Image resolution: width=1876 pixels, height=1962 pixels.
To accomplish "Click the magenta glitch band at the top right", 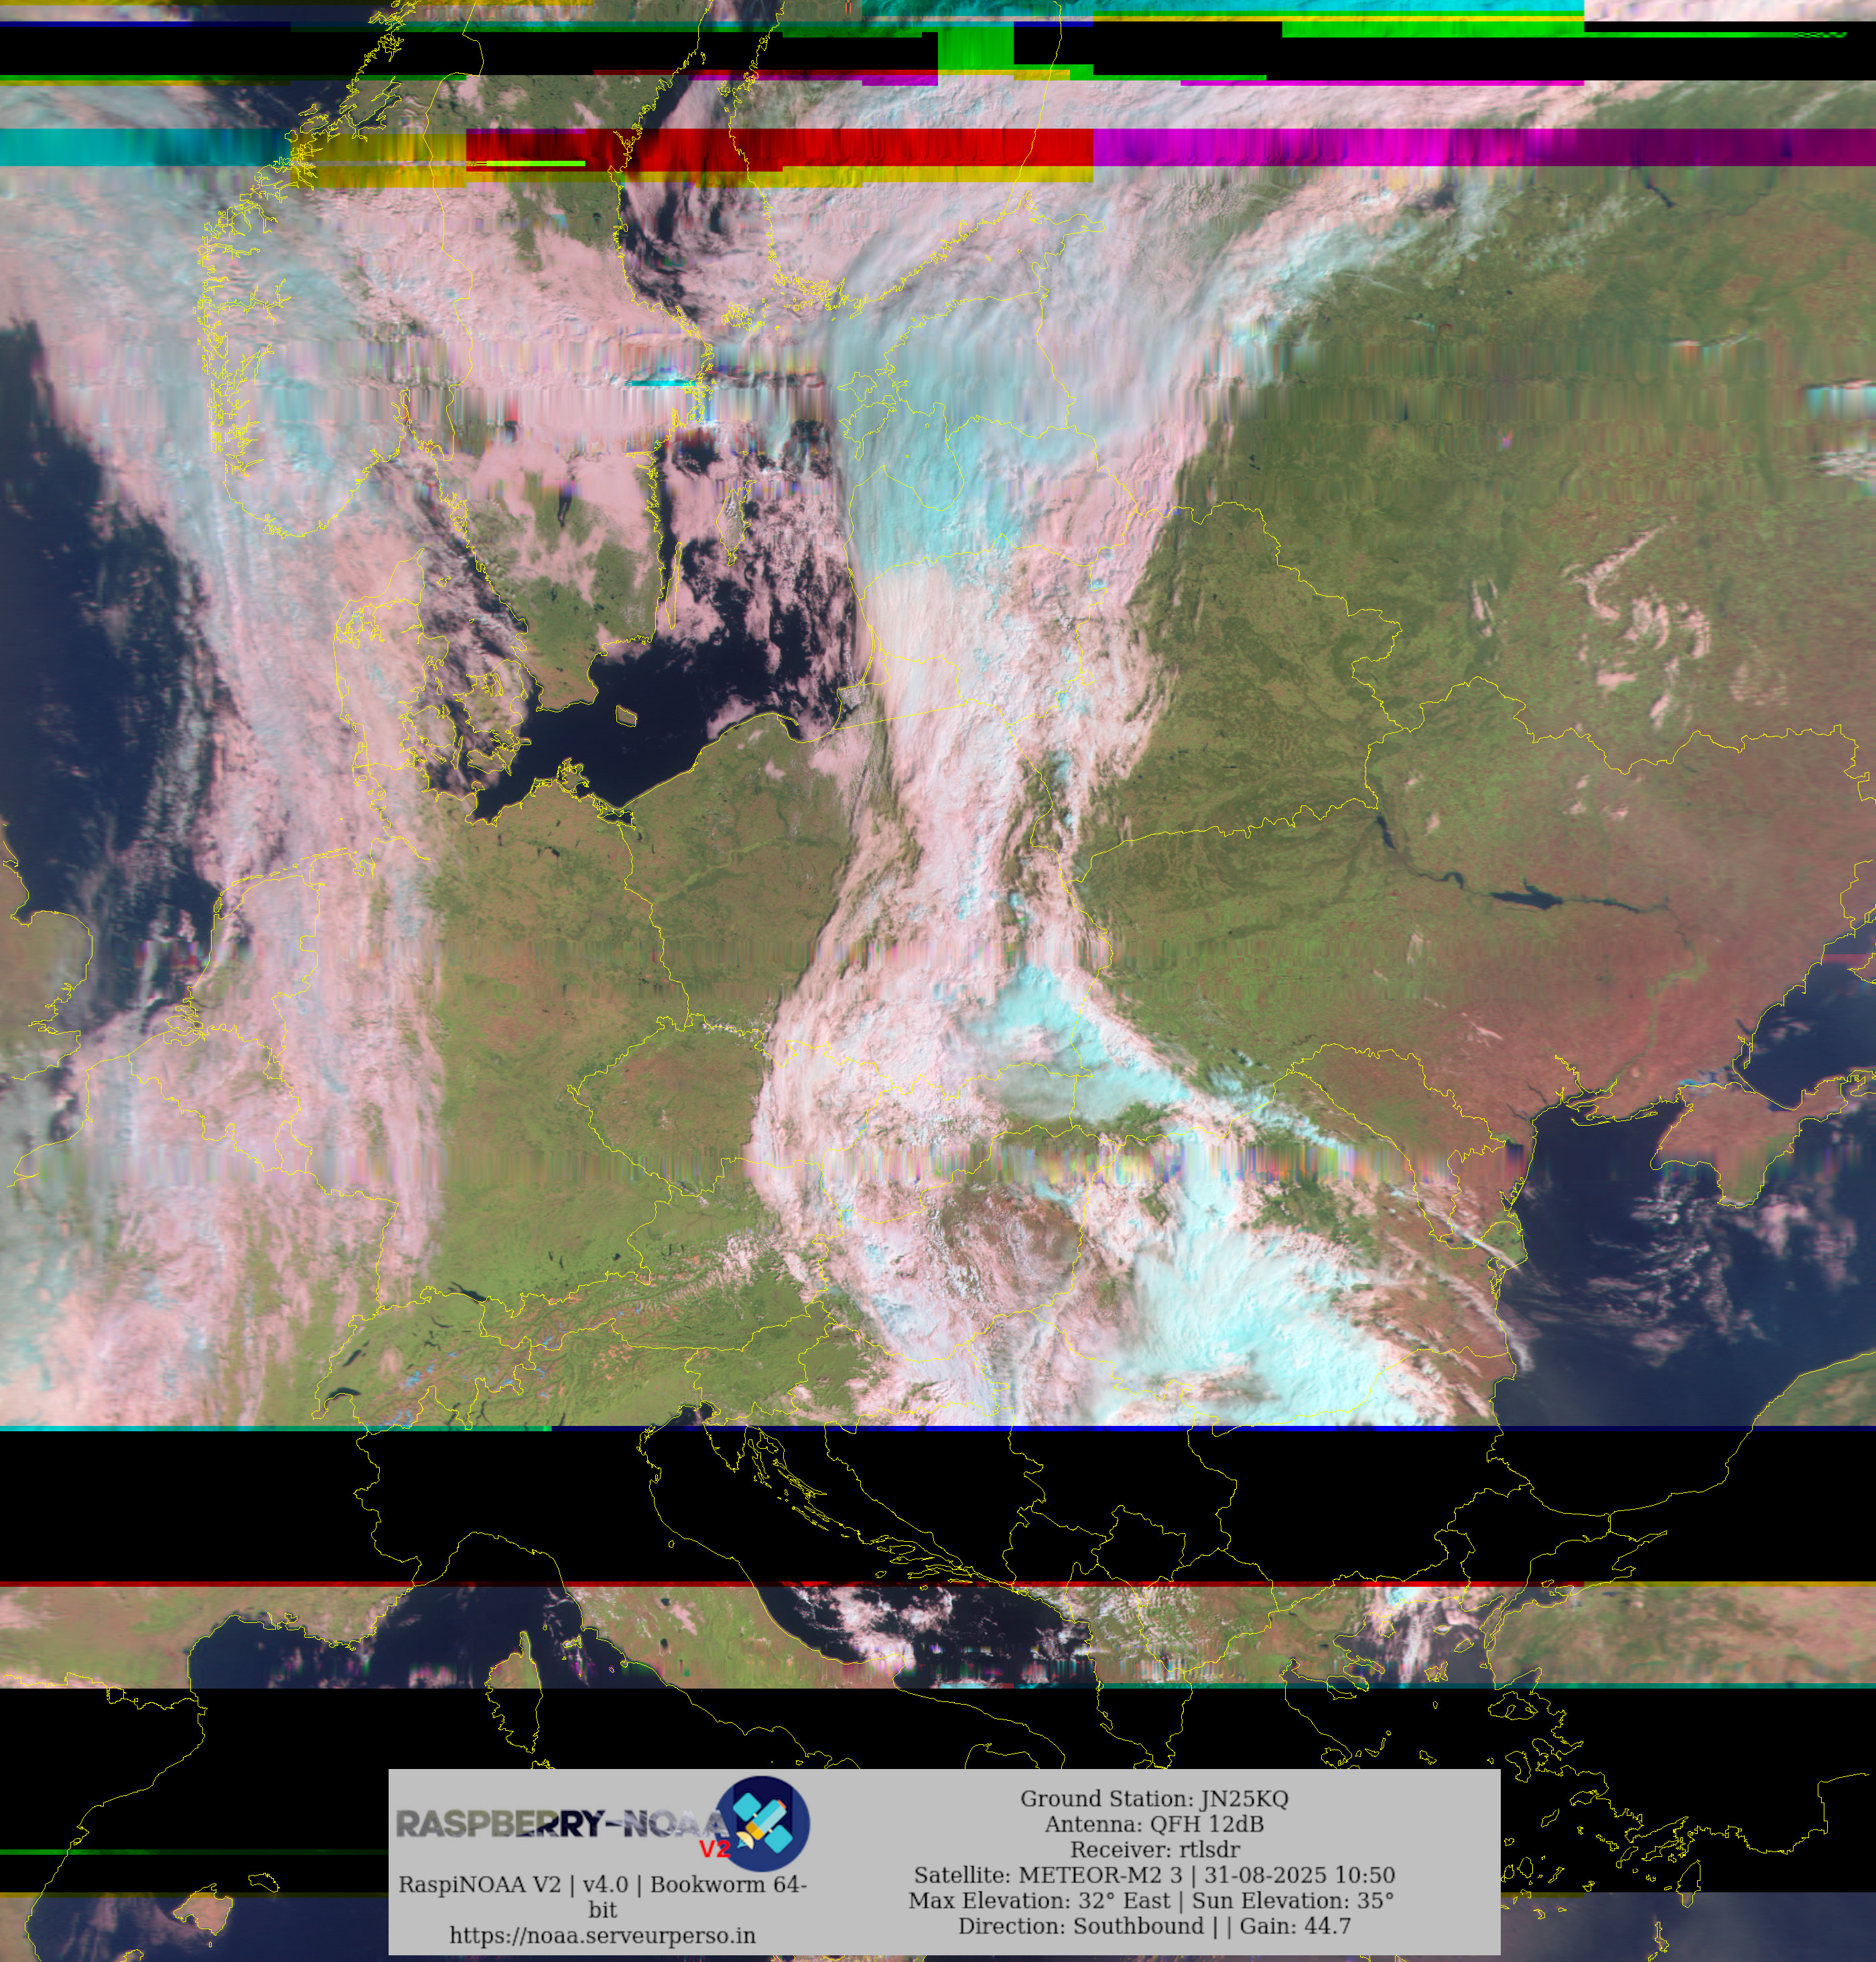I will tap(1400, 147).
